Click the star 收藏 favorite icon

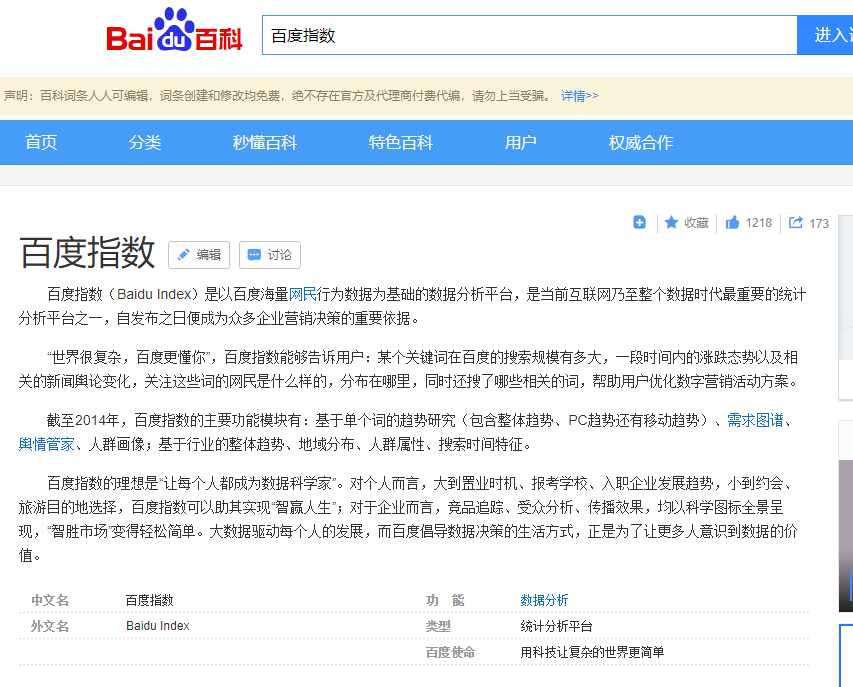click(671, 222)
